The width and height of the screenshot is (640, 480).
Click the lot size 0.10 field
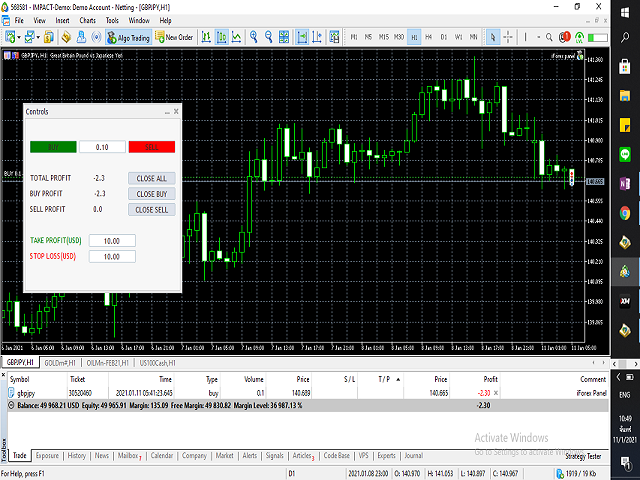click(x=102, y=147)
